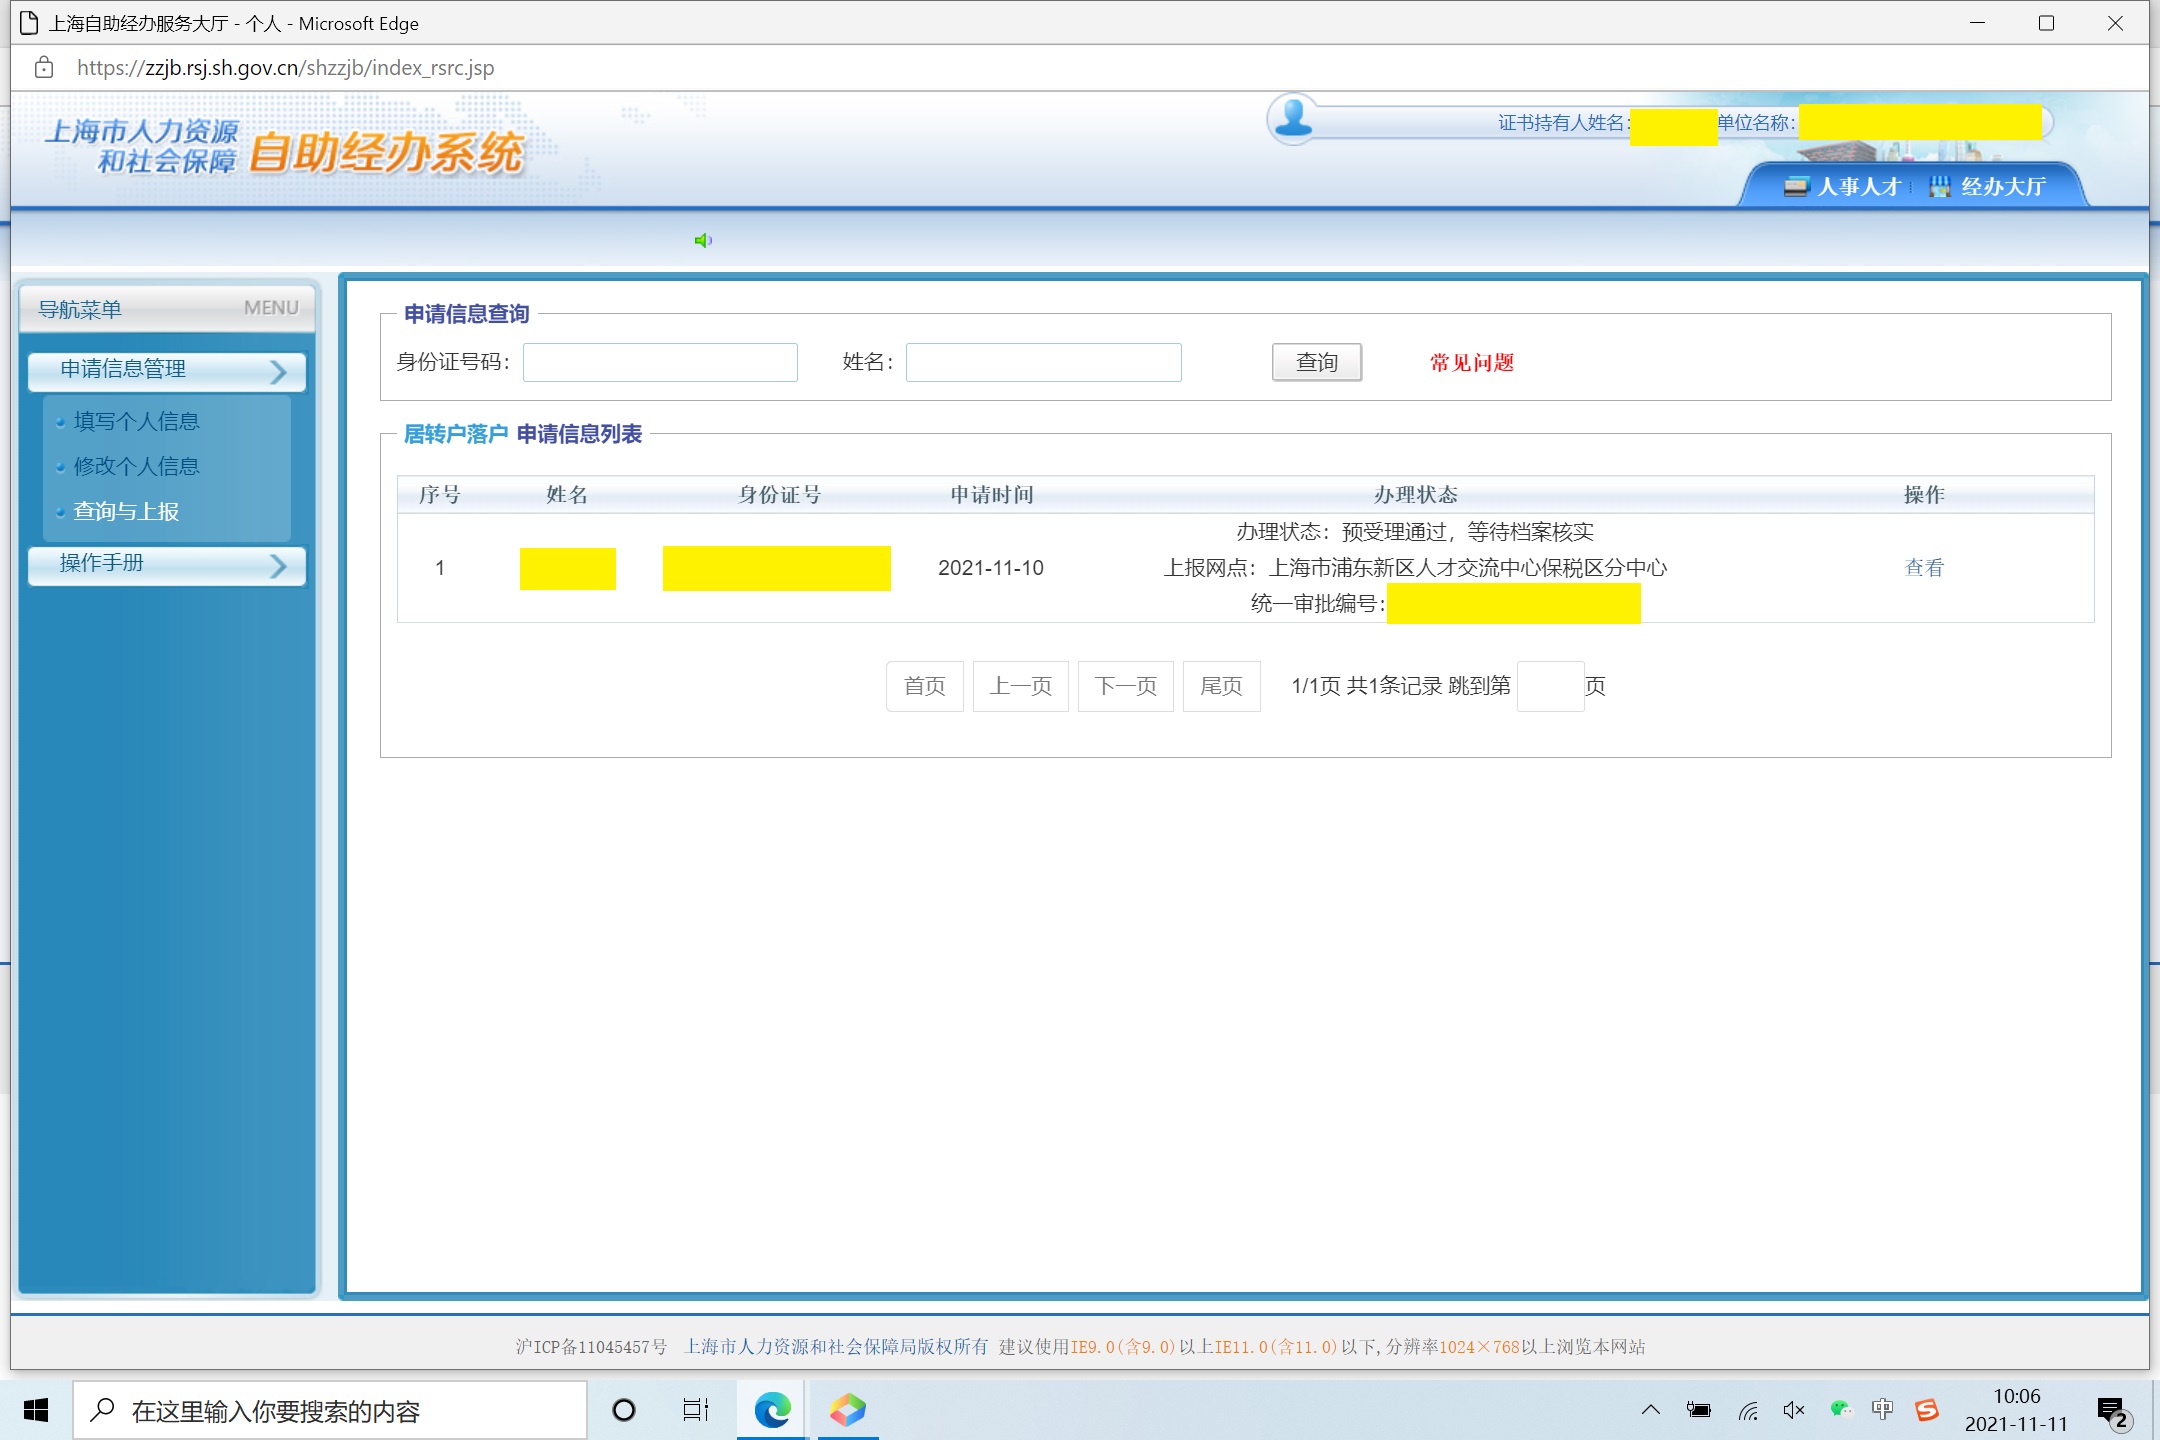This screenshot has height=1440, width=2160.
Task: Click the browser address bar URL
Action: tap(285, 67)
